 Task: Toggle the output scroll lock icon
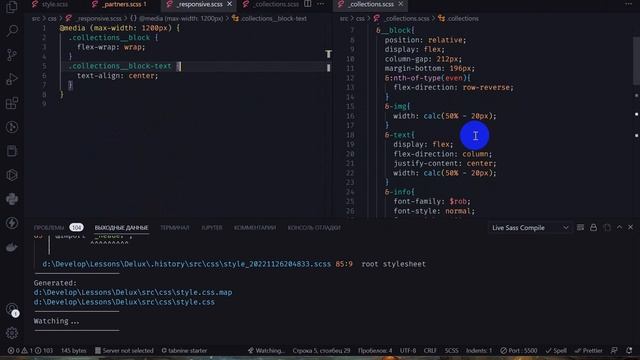pyautogui.click(x=593, y=227)
